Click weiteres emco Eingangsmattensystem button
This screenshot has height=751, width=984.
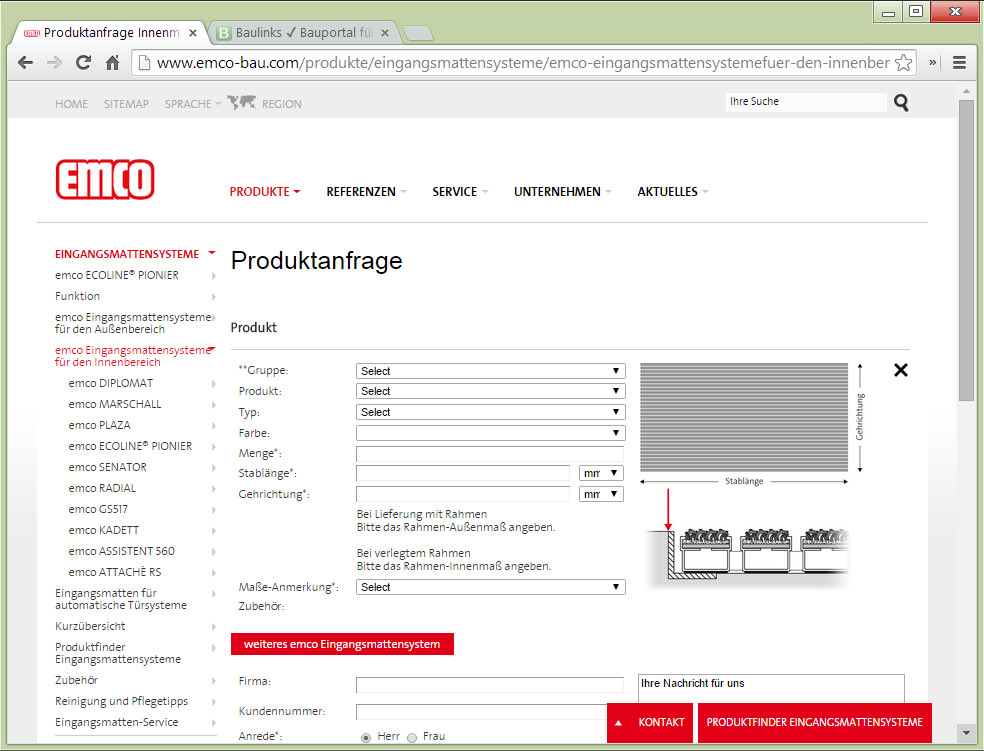tap(342, 644)
